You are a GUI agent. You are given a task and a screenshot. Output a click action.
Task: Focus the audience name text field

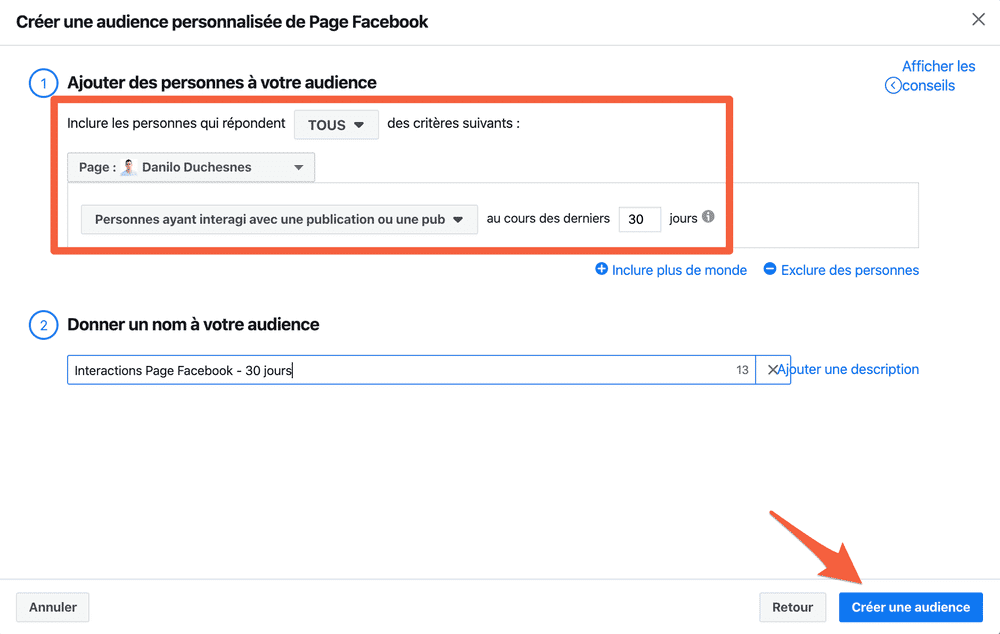400,370
